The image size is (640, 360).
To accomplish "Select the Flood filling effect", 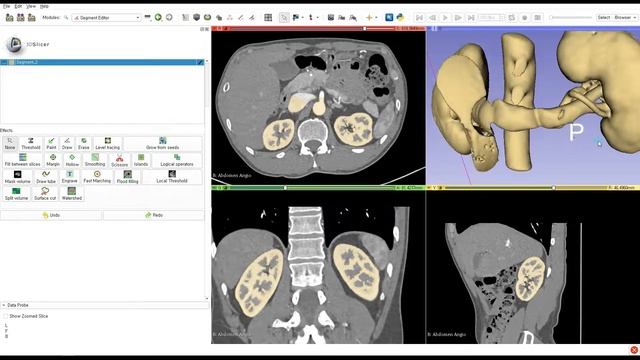I will pyautogui.click(x=127, y=177).
